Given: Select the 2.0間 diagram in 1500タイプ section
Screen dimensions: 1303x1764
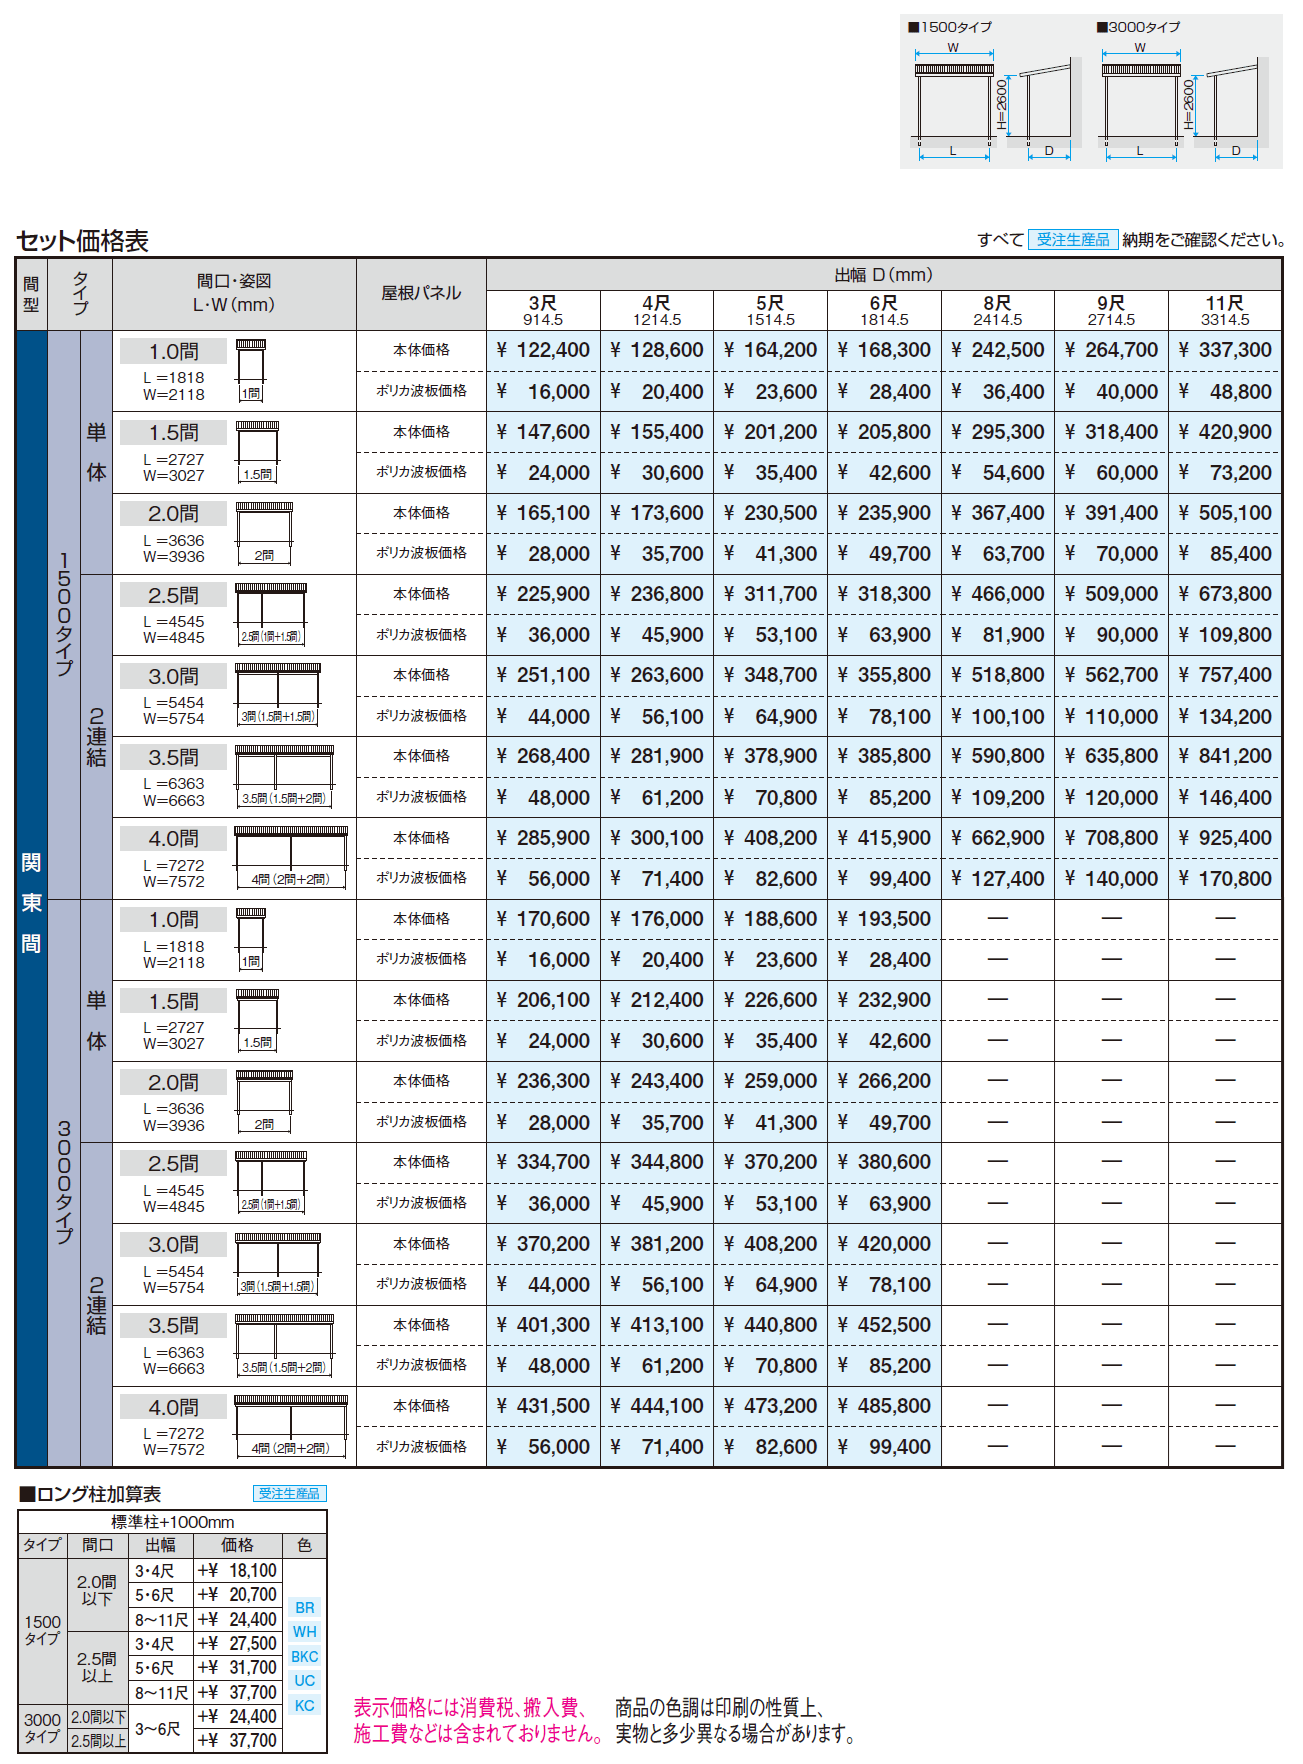Looking at the screenshot, I should point(264,533).
